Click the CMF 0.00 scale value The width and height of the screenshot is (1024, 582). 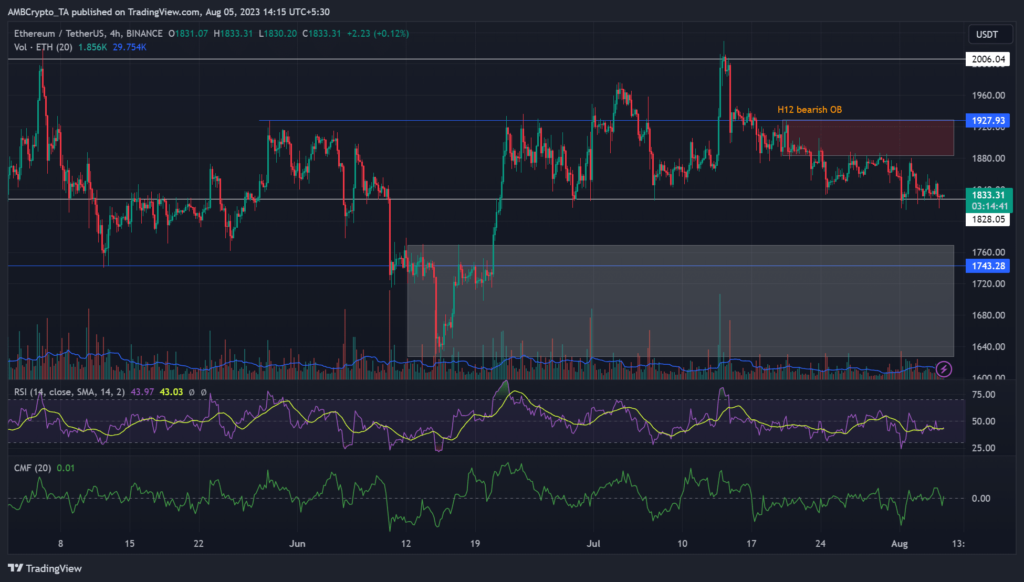tap(982, 498)
